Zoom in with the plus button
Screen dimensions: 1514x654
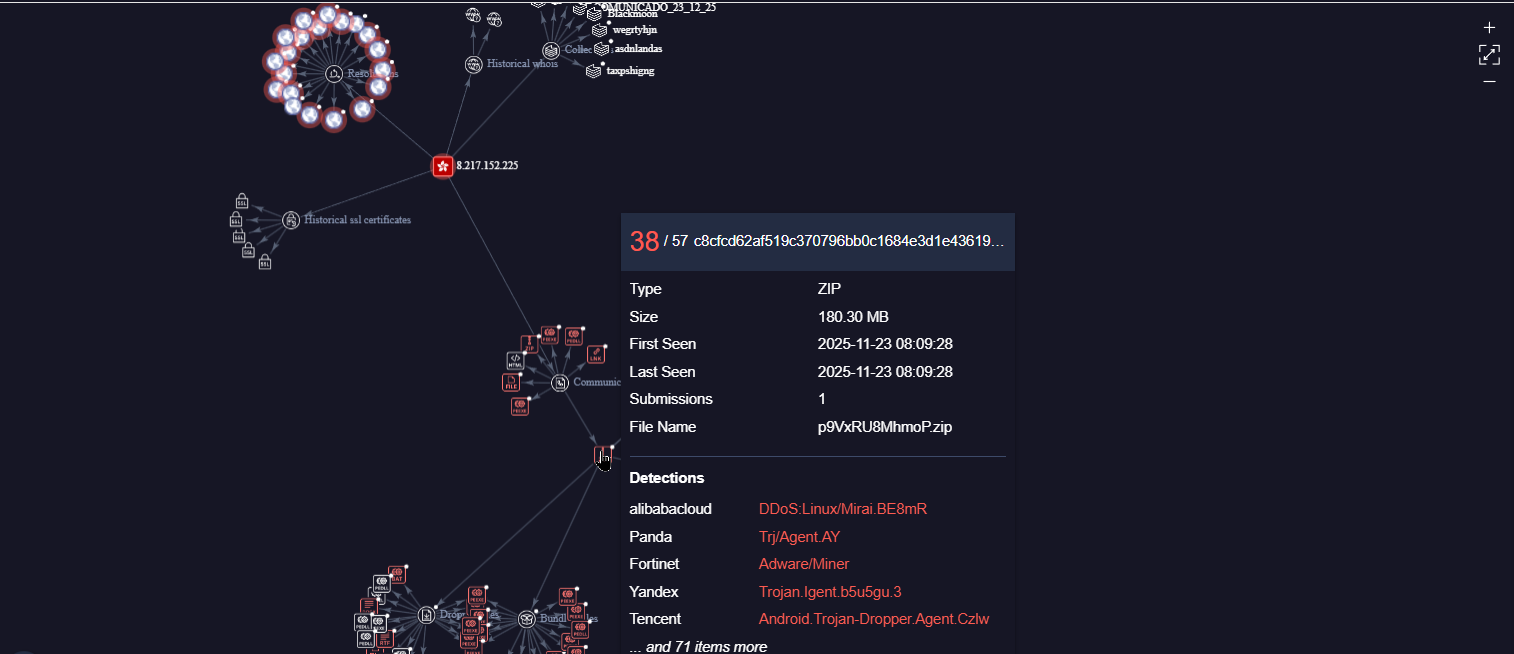click(x=1489, y=28)
